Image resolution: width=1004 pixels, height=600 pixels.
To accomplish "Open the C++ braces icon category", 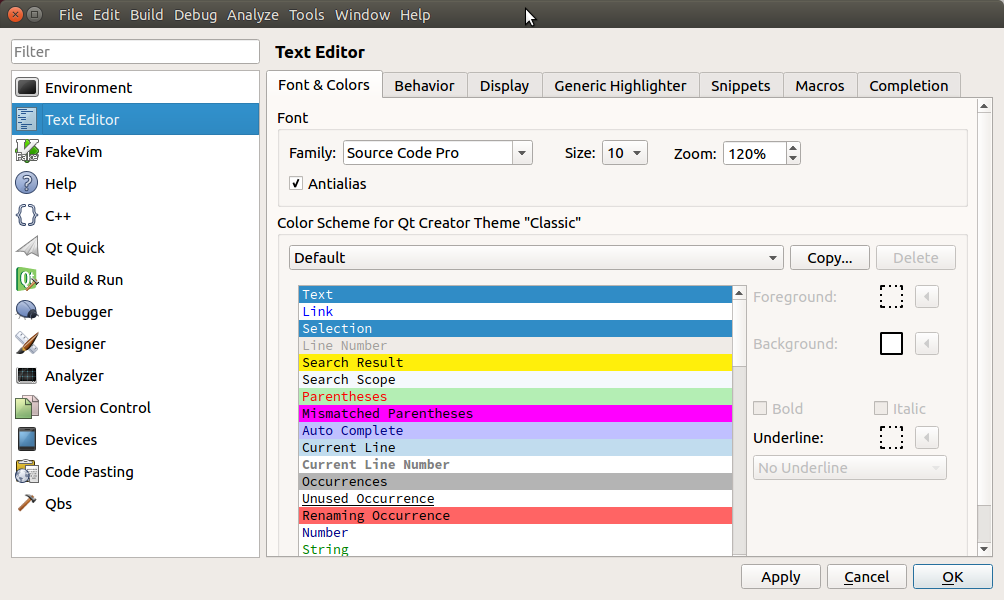I will tap(27, 216).
